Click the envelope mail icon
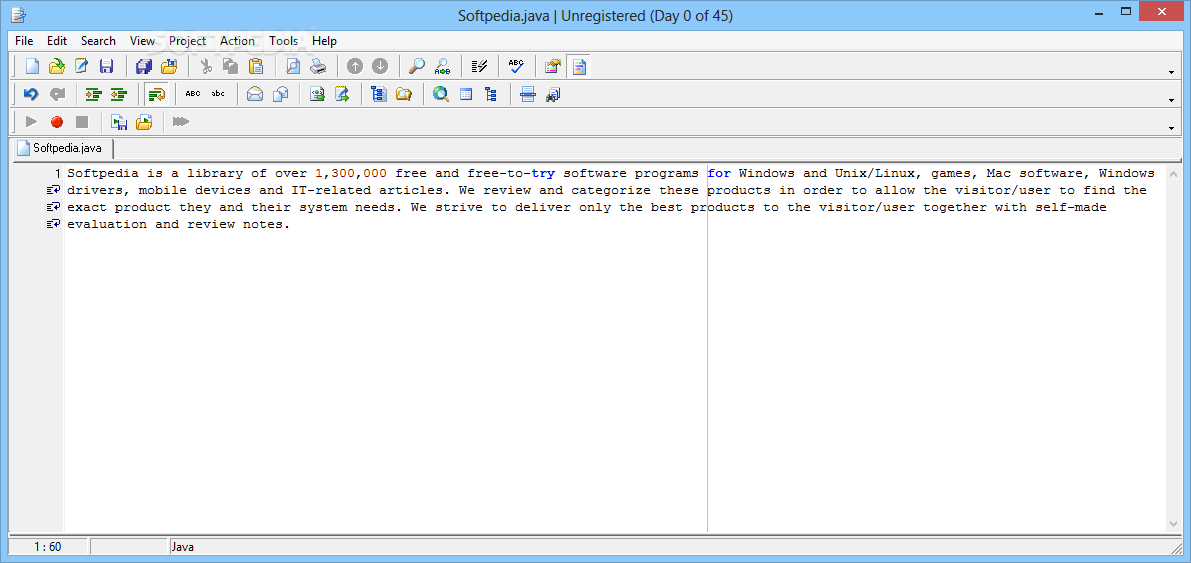This screenshot has width=1191, height=563. click(x=255, y=94)
